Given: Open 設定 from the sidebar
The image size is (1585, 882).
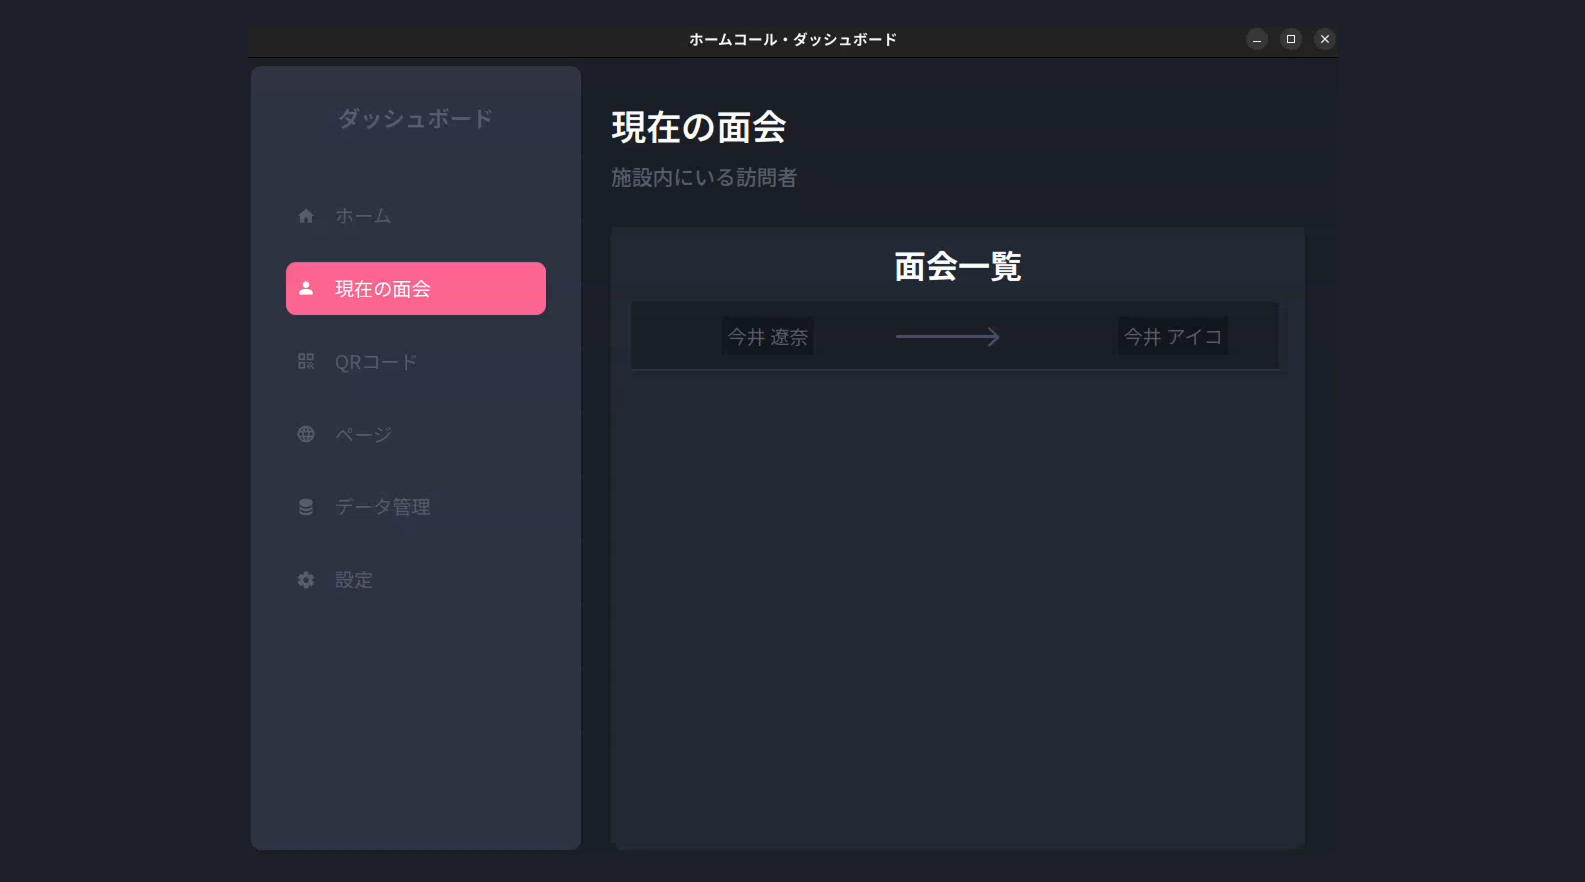Looking at the screenshot, I should tap(354, 580).
